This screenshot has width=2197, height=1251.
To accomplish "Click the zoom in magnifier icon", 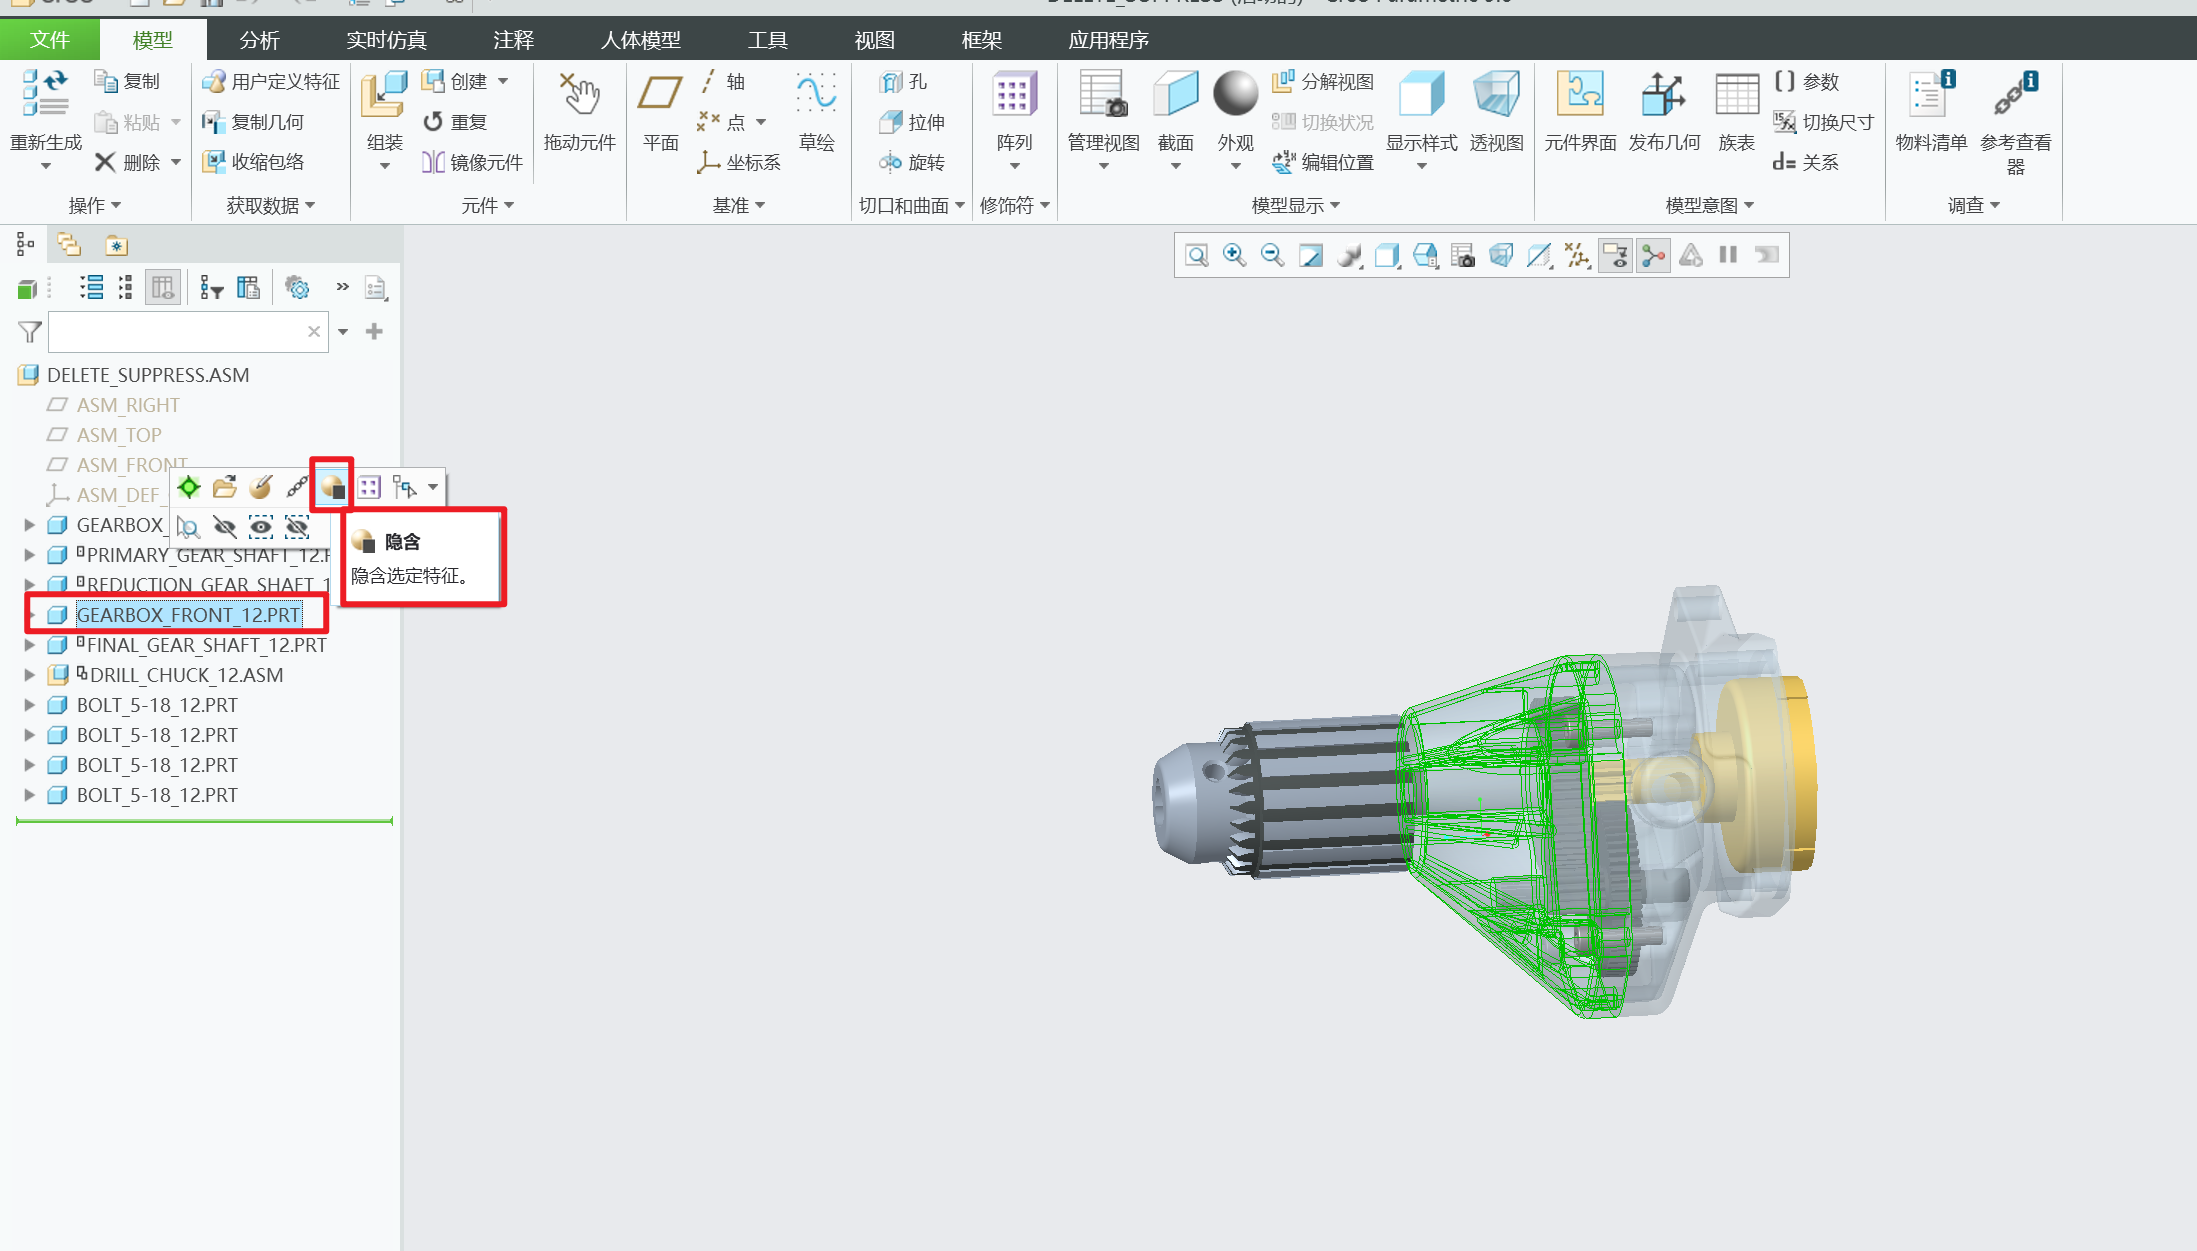I will [x=1234, y=256].
